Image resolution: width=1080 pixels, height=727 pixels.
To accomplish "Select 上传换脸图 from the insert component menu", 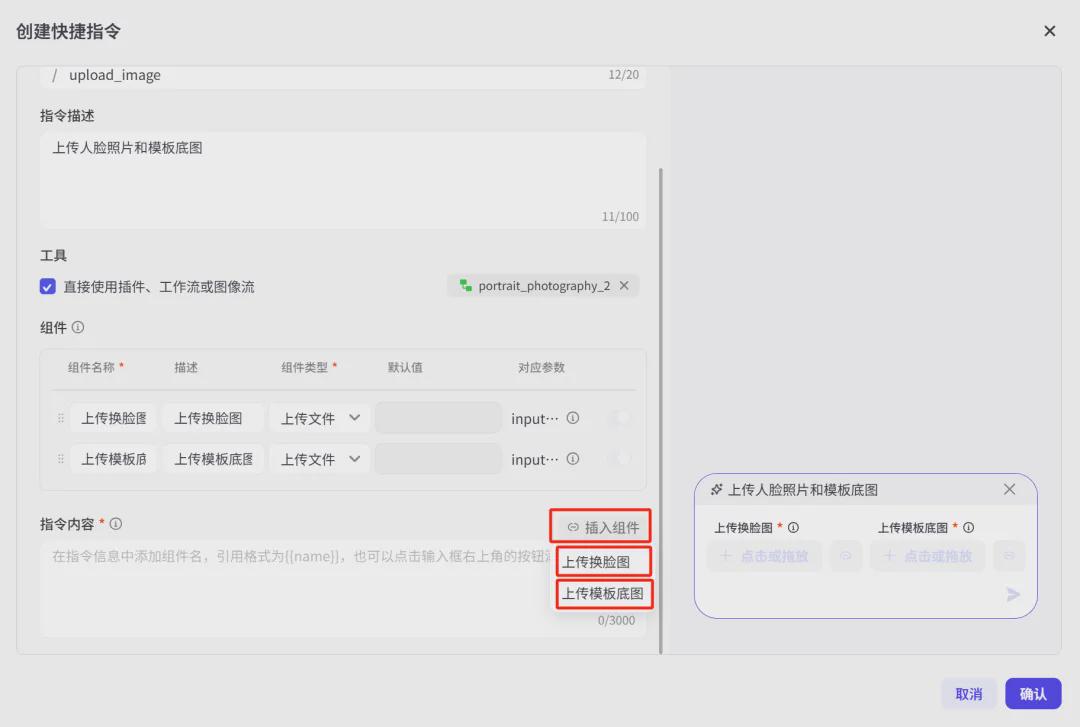I will pyautogui.click(x=603, y=561).
